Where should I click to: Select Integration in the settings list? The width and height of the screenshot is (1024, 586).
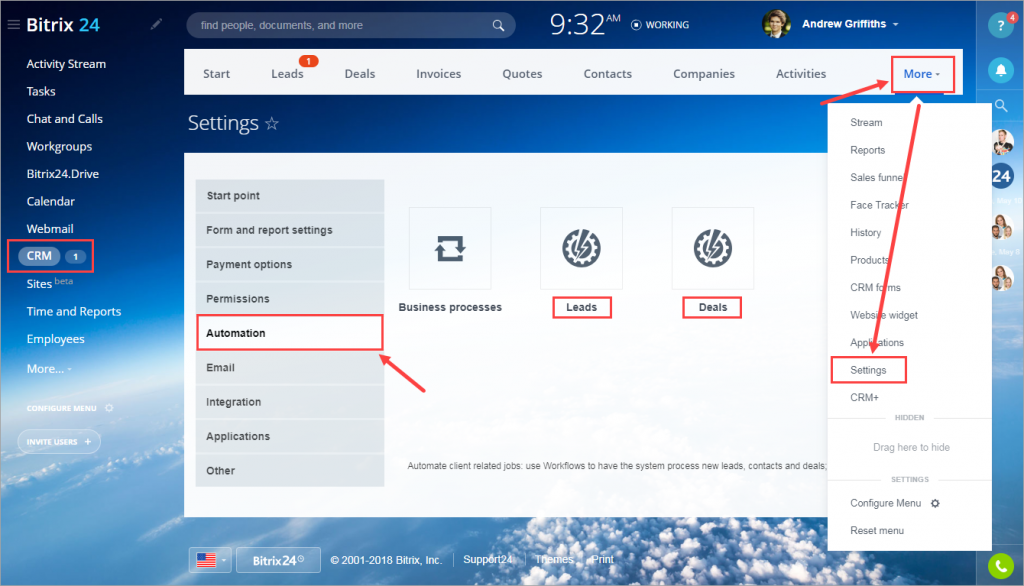point(290,402)
